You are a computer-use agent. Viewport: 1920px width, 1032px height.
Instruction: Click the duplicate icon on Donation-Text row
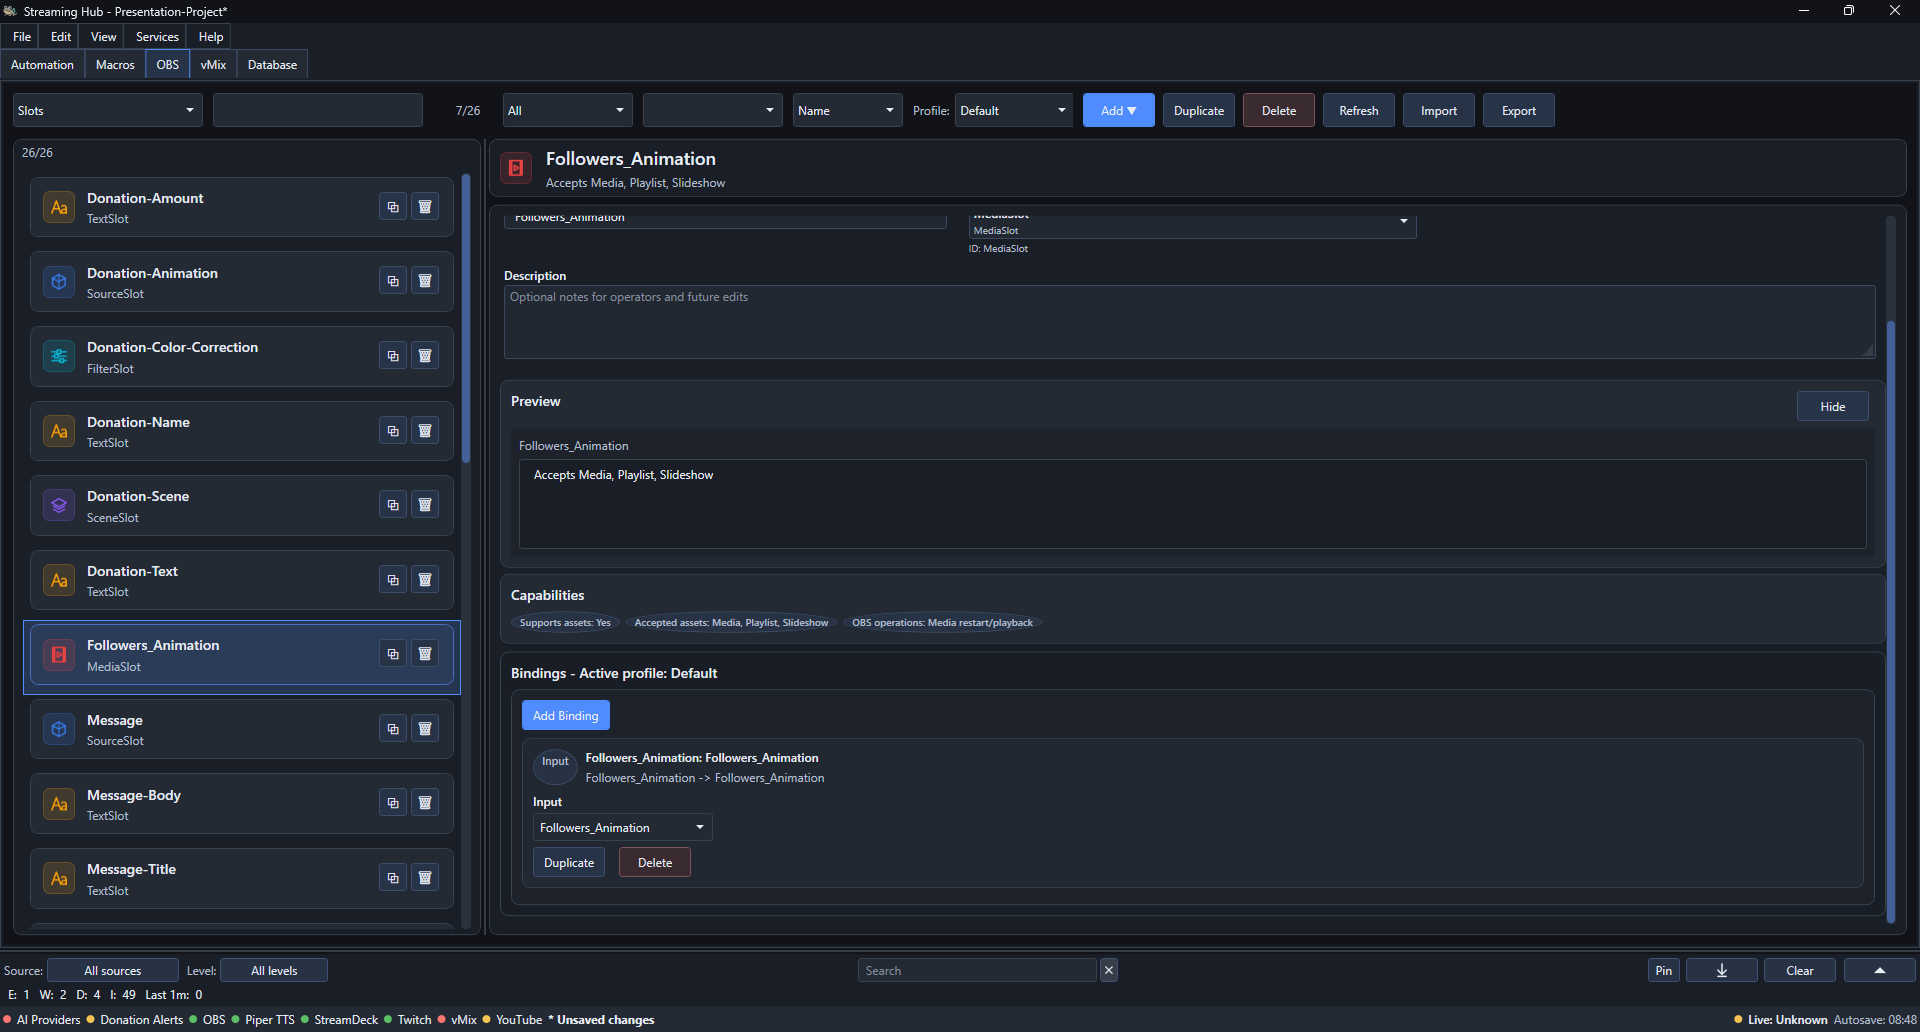pyautogui.click(x=393, y=580)
